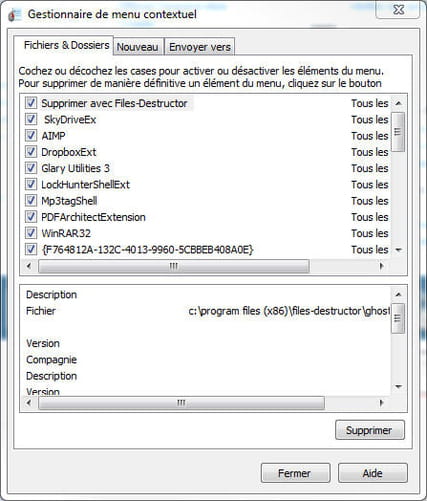The image size is (427, 501).
Task: Uncheck the DropboxExt checkbox
Action: click(31, 152)
